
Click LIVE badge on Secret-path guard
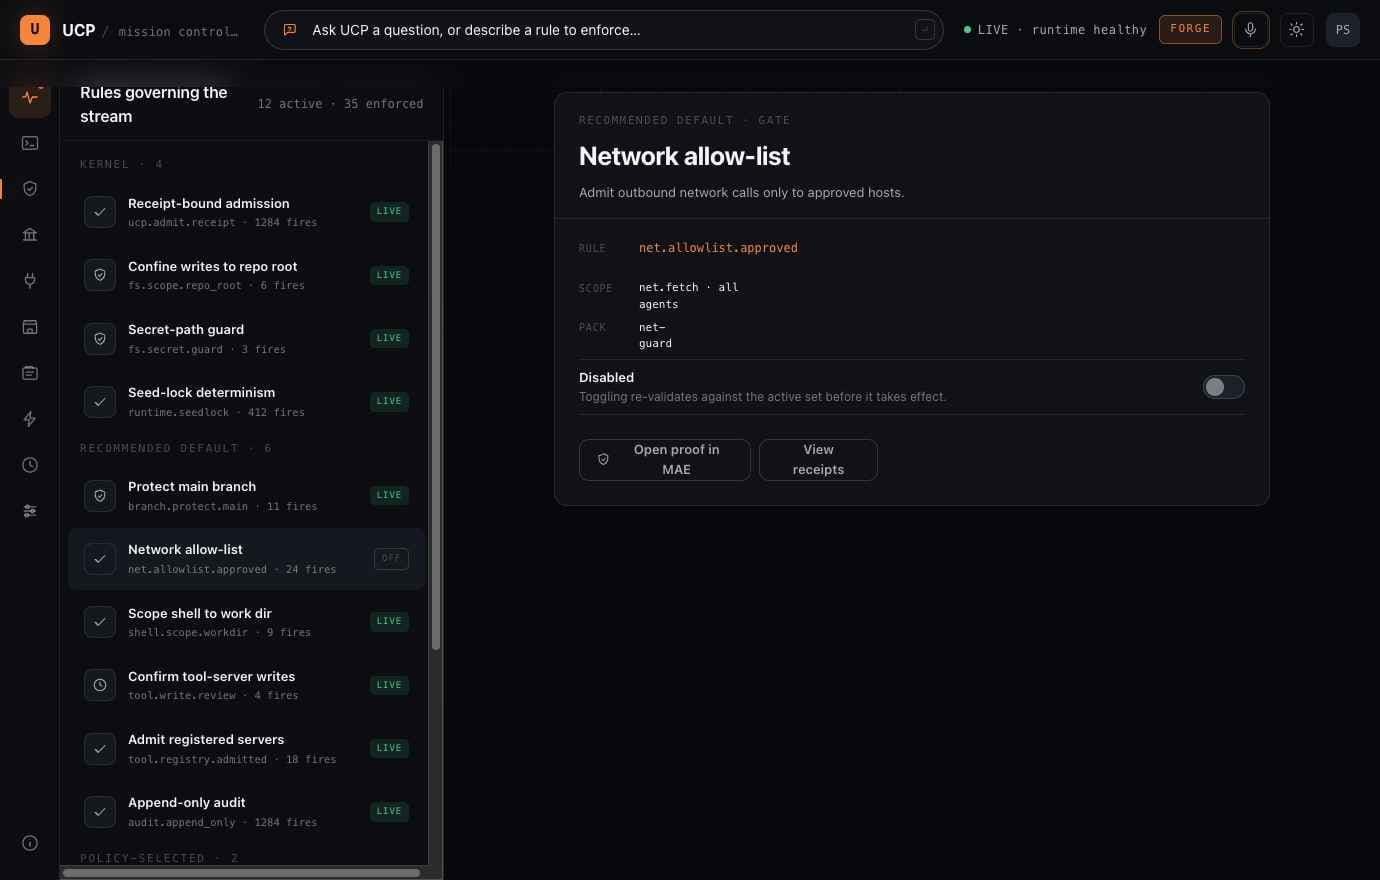tap(389, 338)
